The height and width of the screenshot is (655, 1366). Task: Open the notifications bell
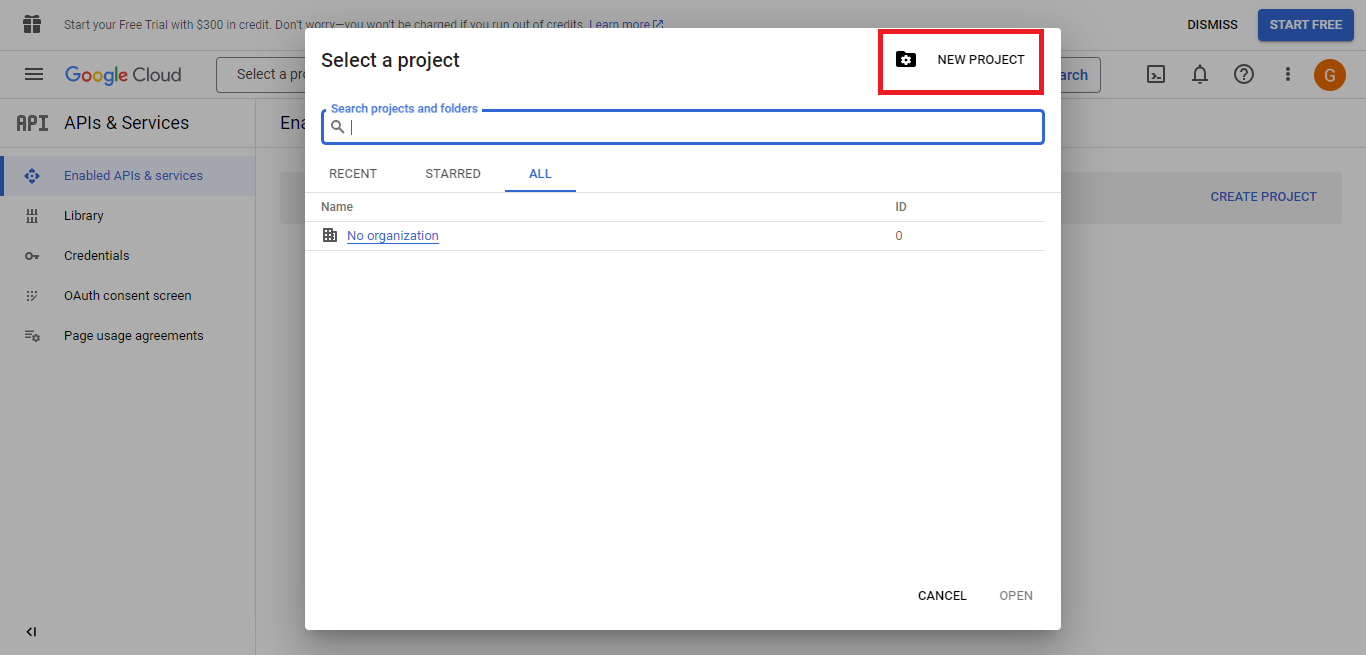[x=1200, y=74]
